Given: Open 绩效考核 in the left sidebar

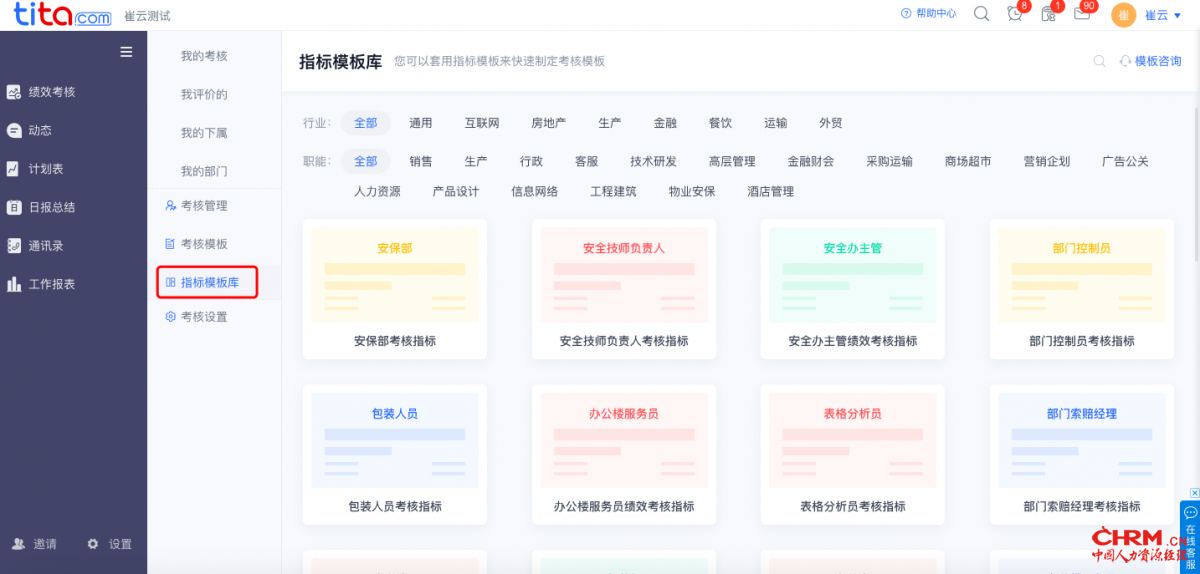Looking at the screenshot, I should 50,92.
